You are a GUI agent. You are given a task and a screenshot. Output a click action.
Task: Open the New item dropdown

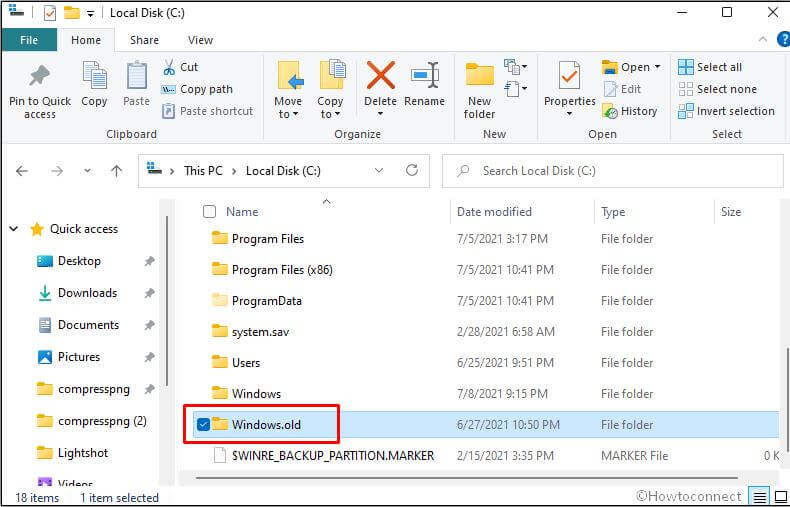pos(515,67)
